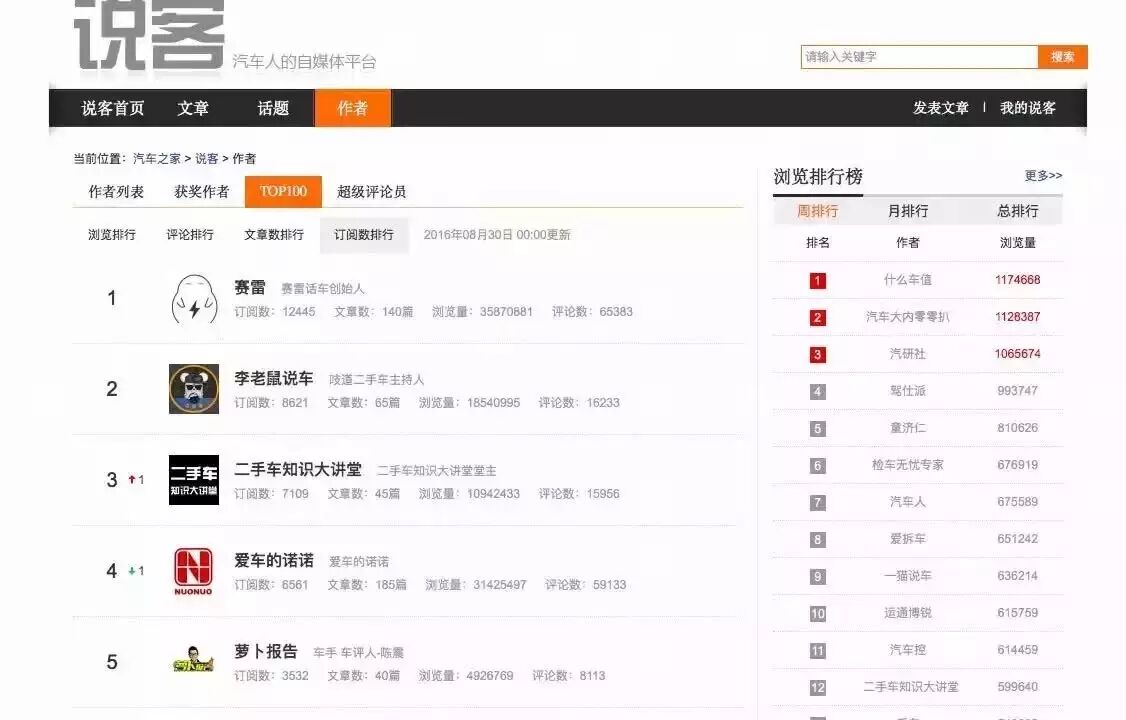Sort by 浏览排行
This screenshot has height=720, width=1126.
(112, 235)
